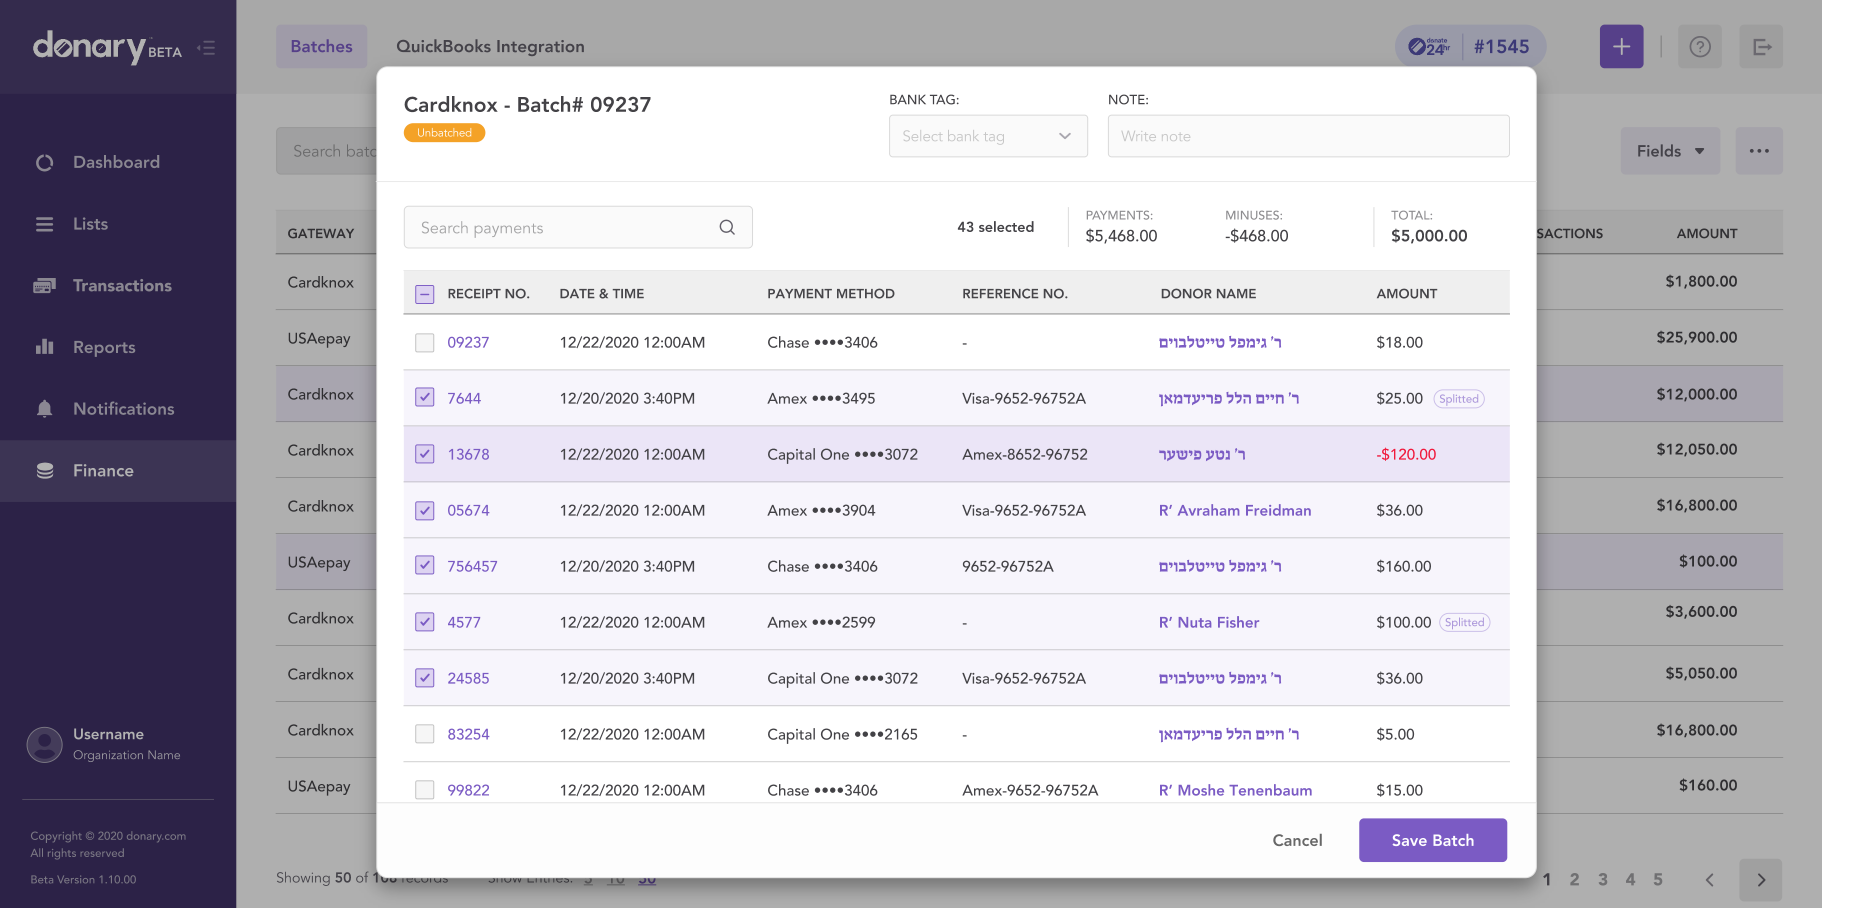Open the Select bank tag dropdown
Screen dimensions: 1870x908
988,136
